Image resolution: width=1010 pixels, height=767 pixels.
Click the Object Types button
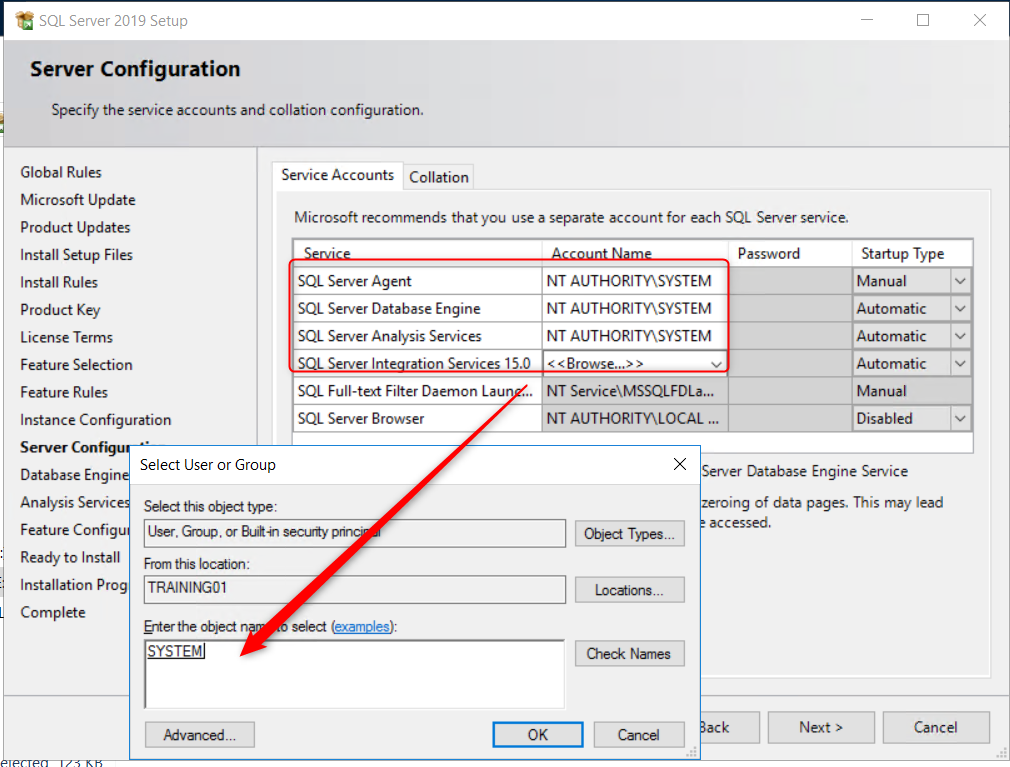(x=629, y=534)
